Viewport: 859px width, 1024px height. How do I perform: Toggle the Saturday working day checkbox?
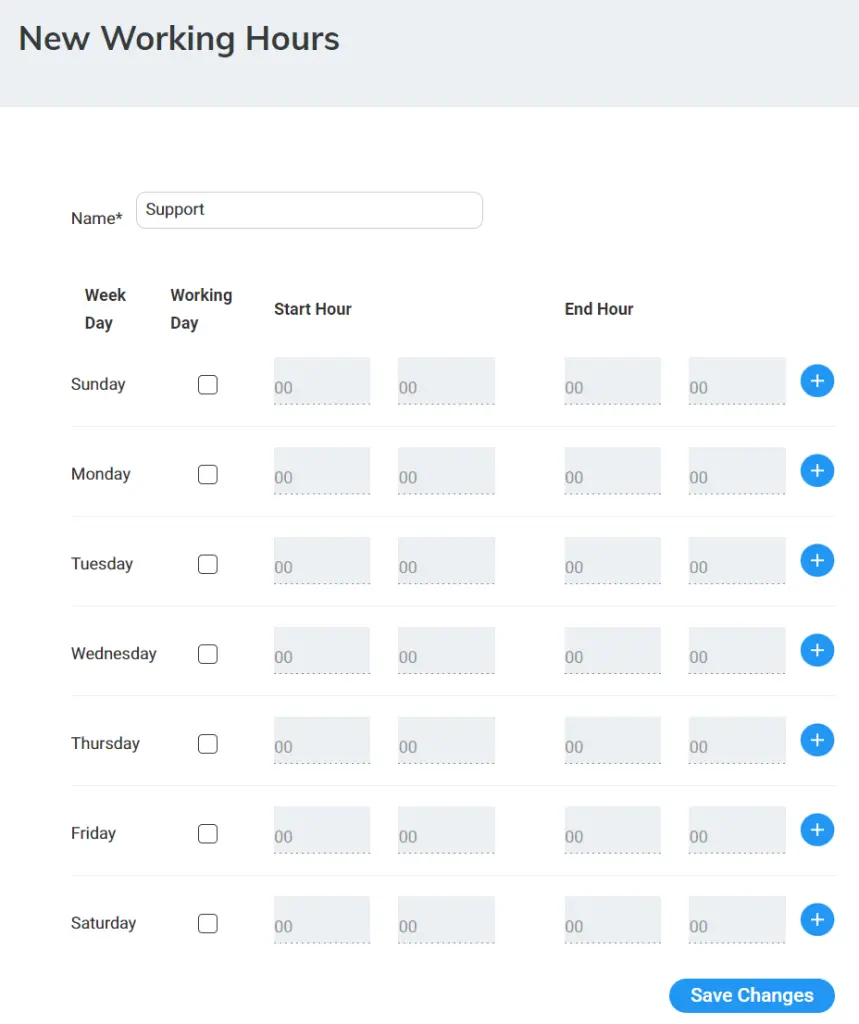click(x=208, y=923)
